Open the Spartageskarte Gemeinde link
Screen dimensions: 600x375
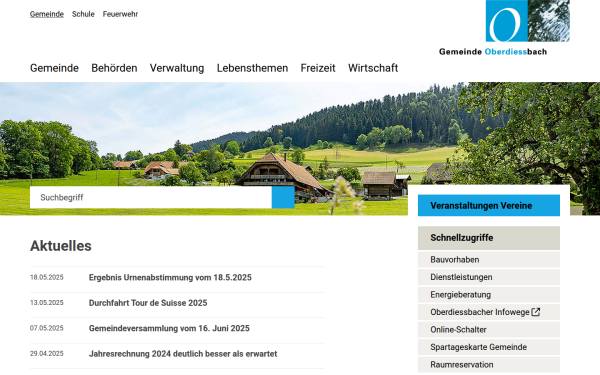[489, 347]
